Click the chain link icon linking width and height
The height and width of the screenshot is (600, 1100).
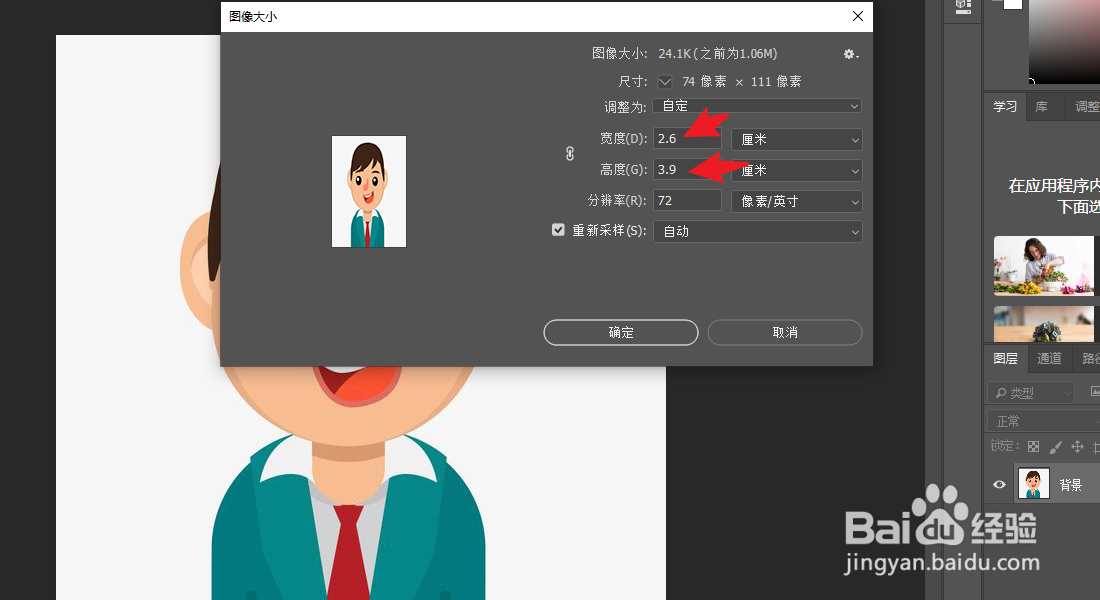coord(569,154)
